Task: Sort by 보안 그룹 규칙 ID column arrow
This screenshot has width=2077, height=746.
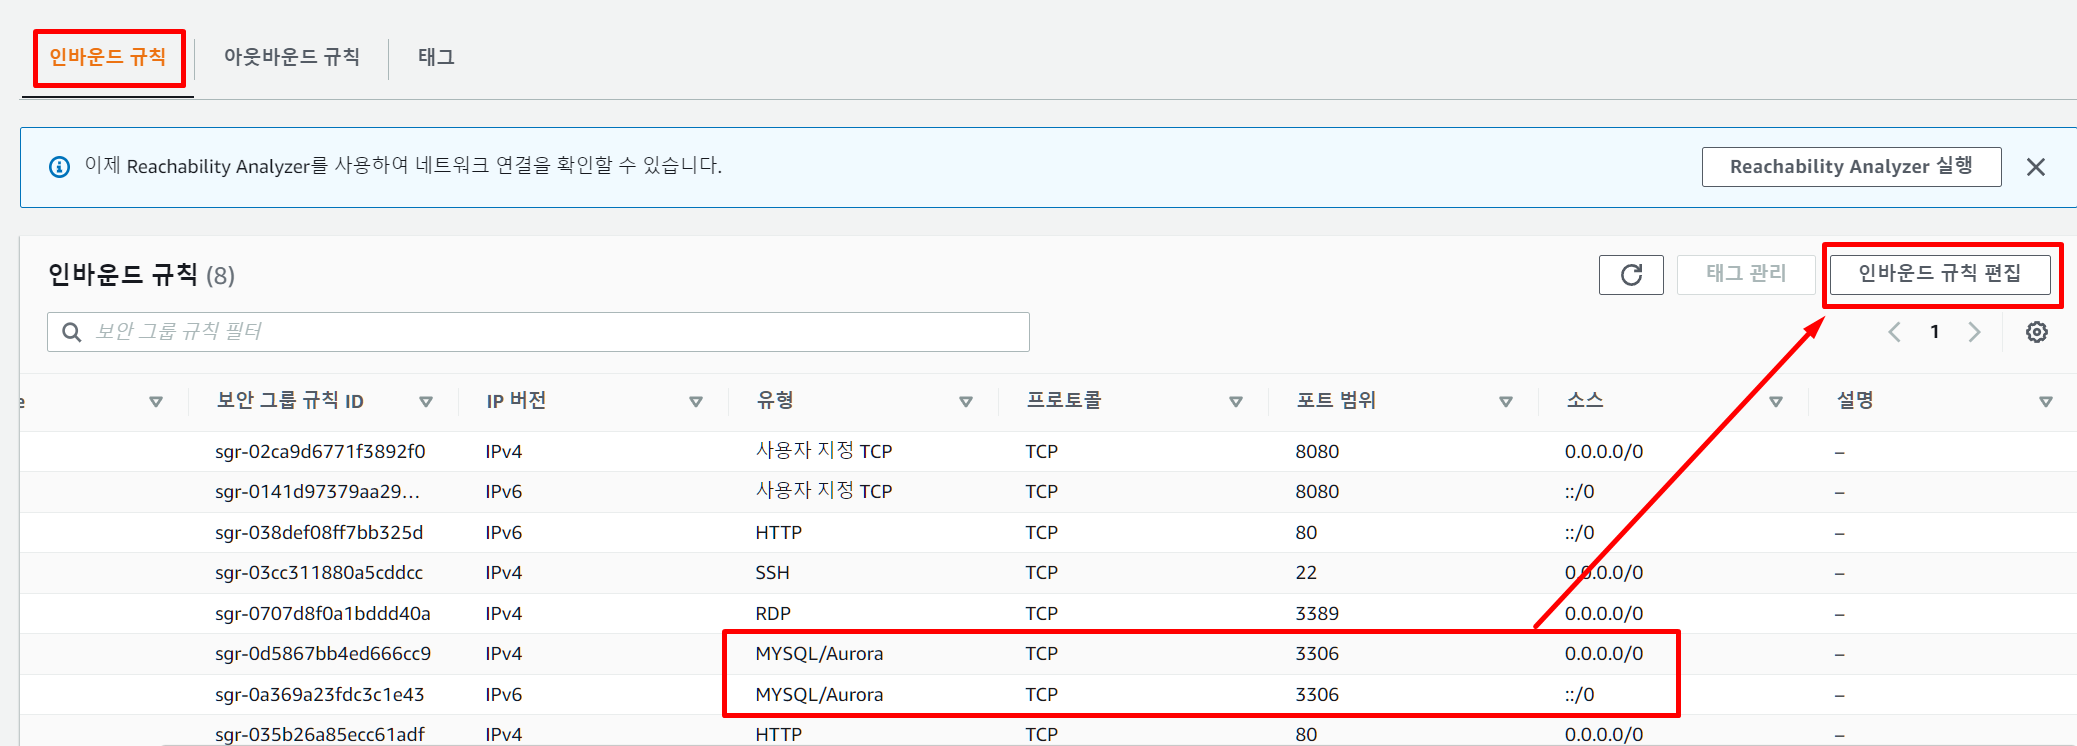Action: pyautogui.click(x=426, y=402)
